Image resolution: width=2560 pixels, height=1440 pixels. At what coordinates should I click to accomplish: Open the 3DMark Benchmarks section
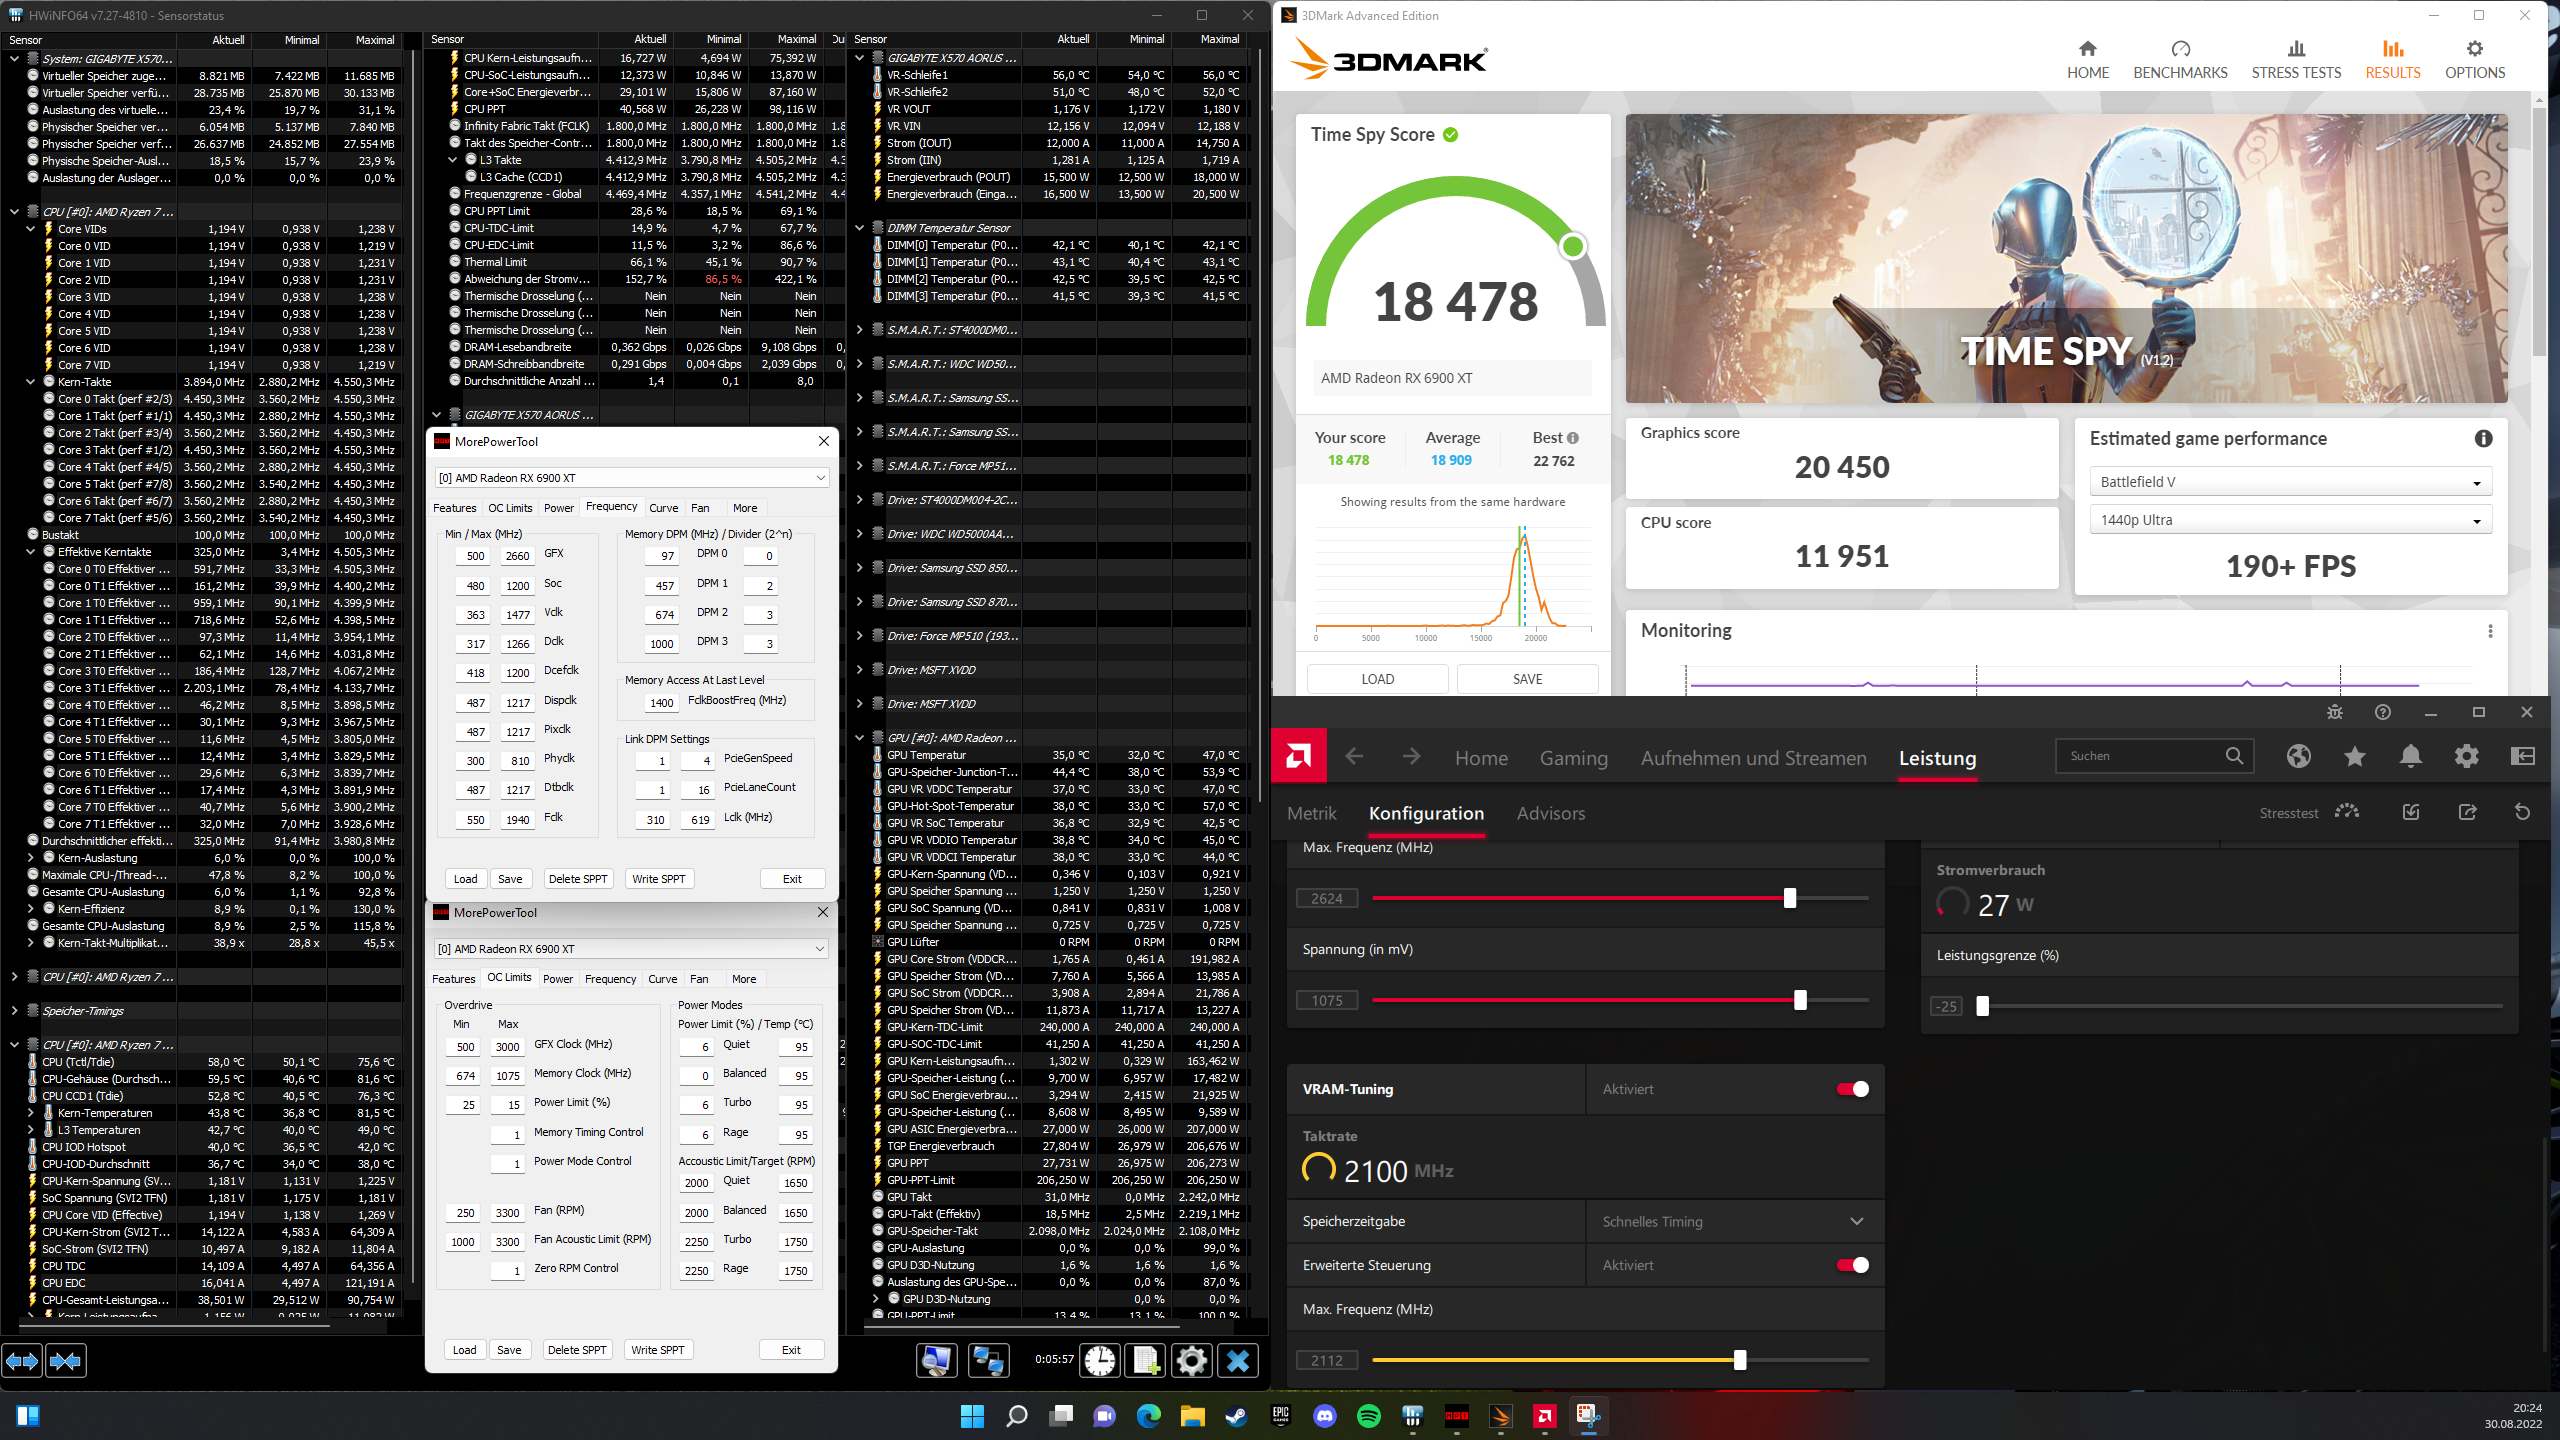2180,59
